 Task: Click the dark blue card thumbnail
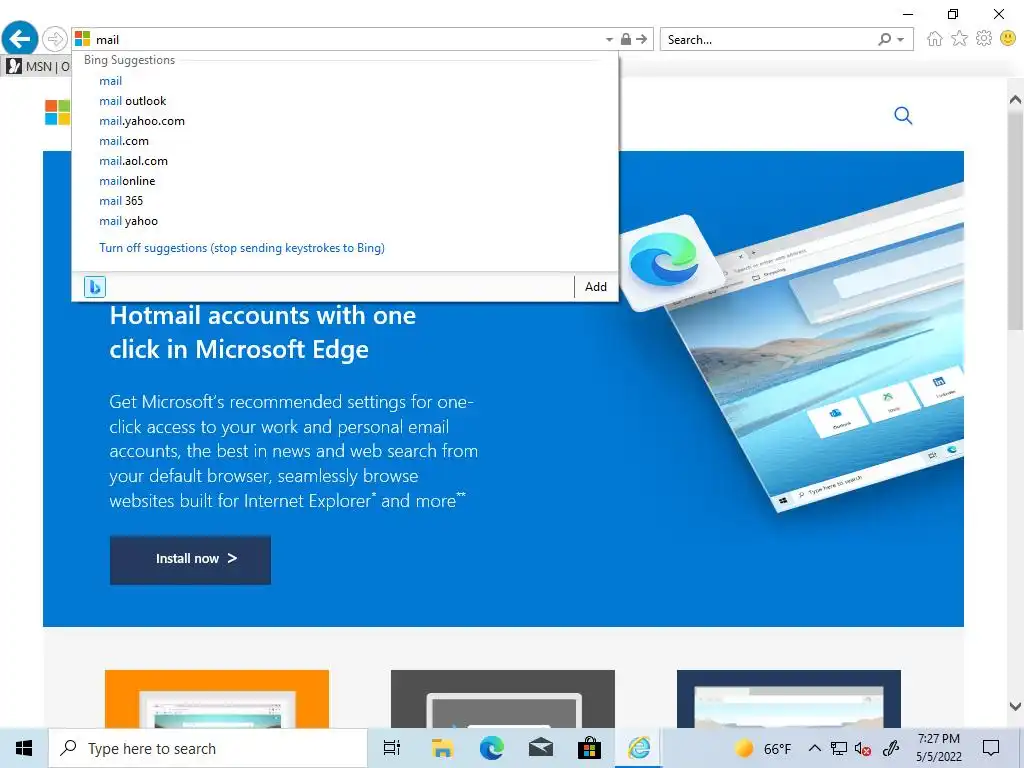[789, 699]
